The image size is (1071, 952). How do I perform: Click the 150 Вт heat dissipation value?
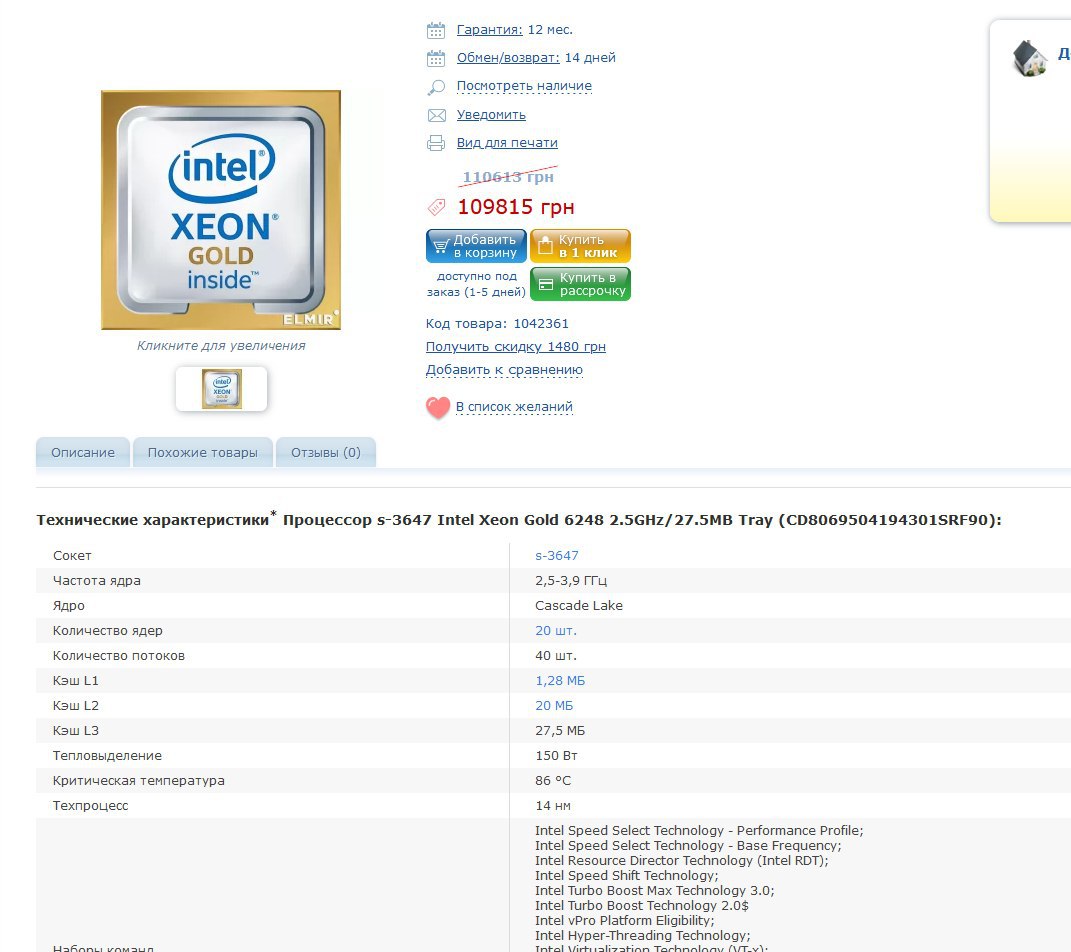point(557,756)
